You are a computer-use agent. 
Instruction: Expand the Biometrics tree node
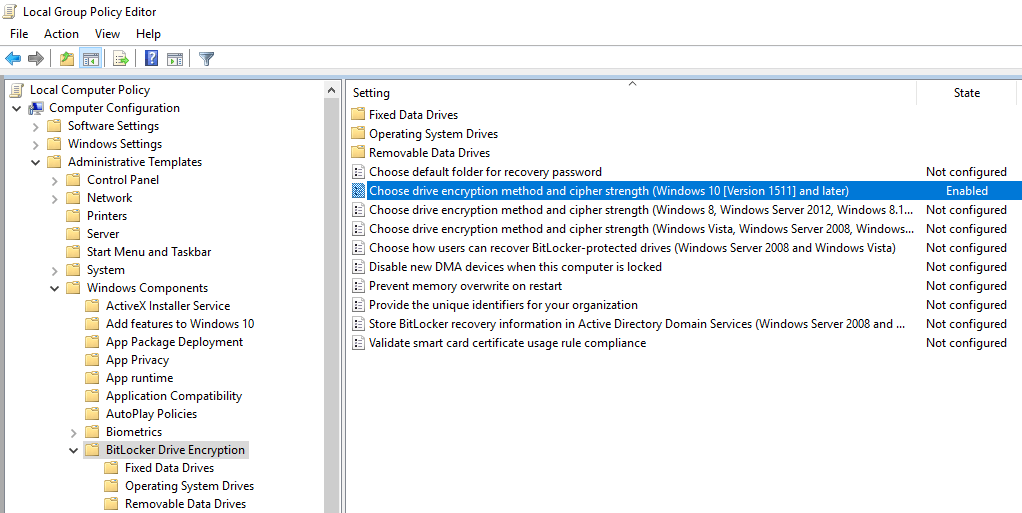pos(74,432)
